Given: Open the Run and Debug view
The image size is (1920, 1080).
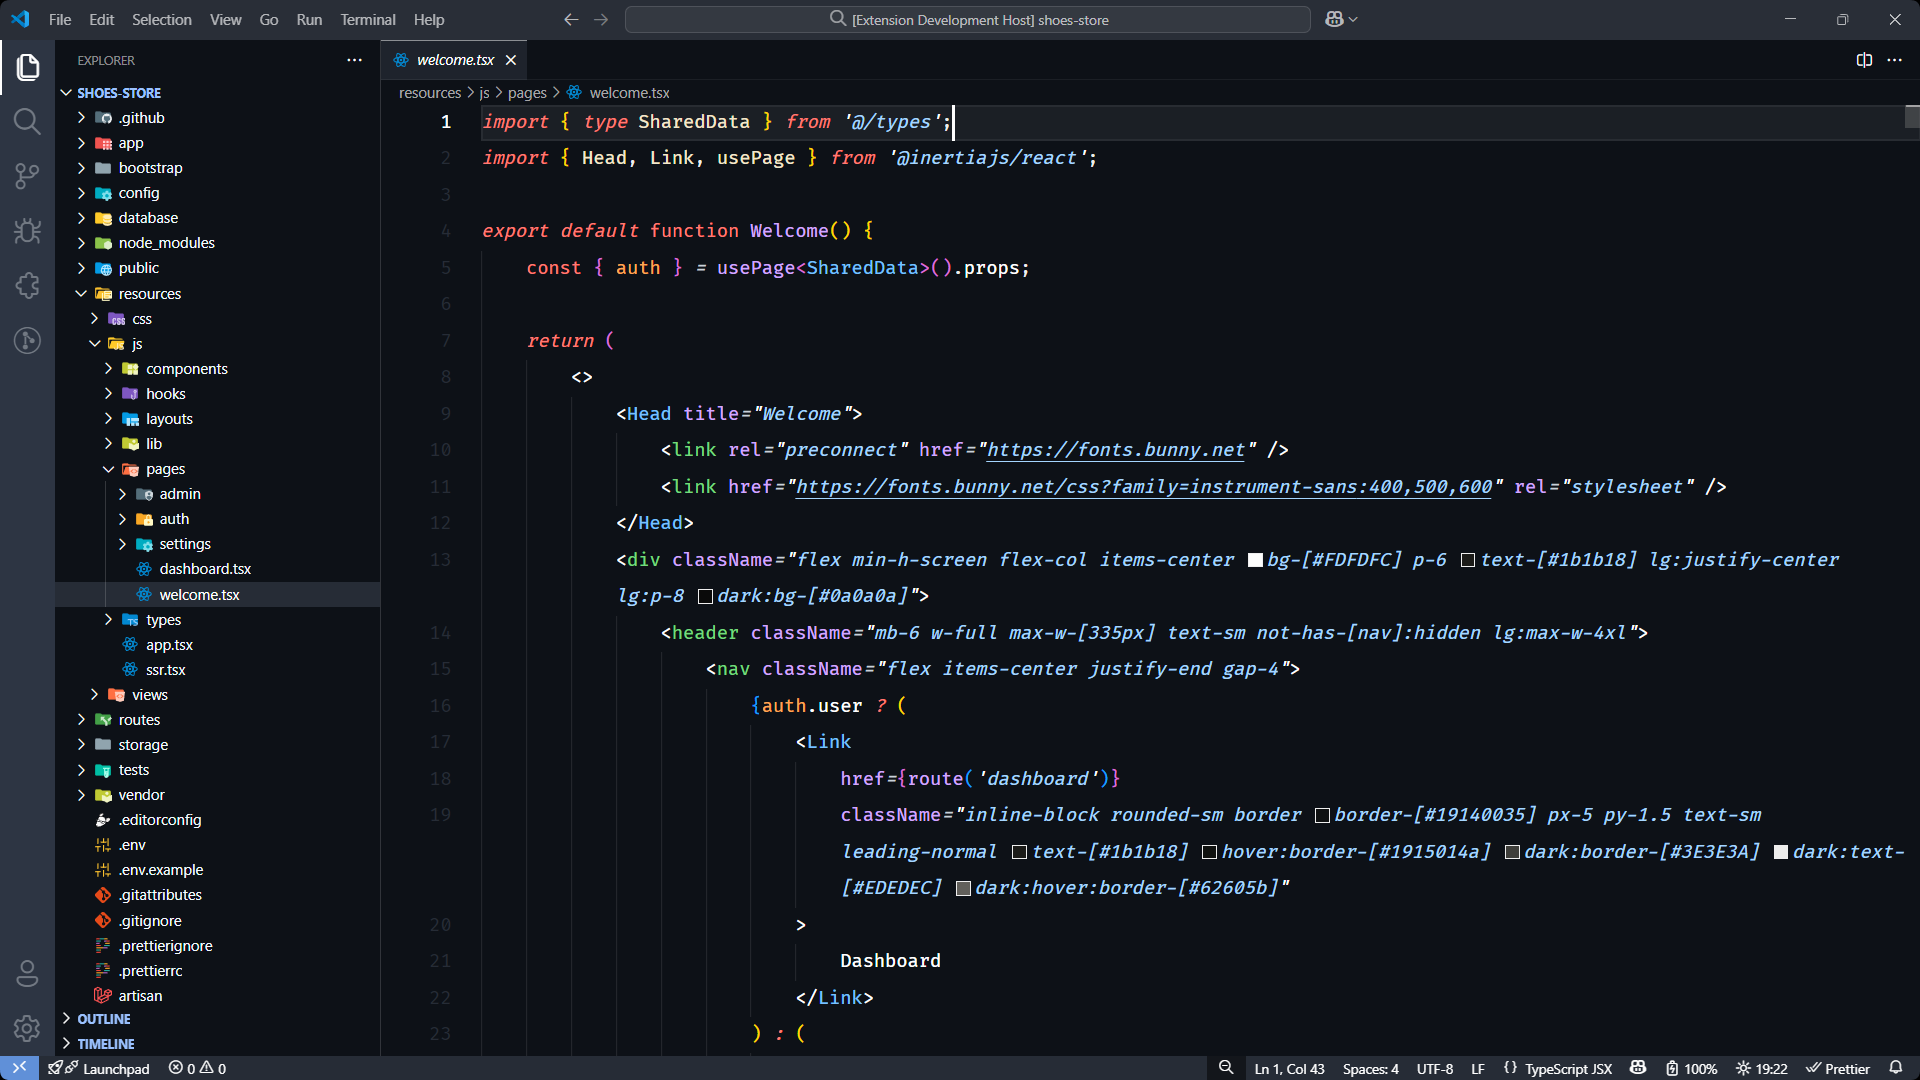Looking at the screenshot, I should [27, 231].
